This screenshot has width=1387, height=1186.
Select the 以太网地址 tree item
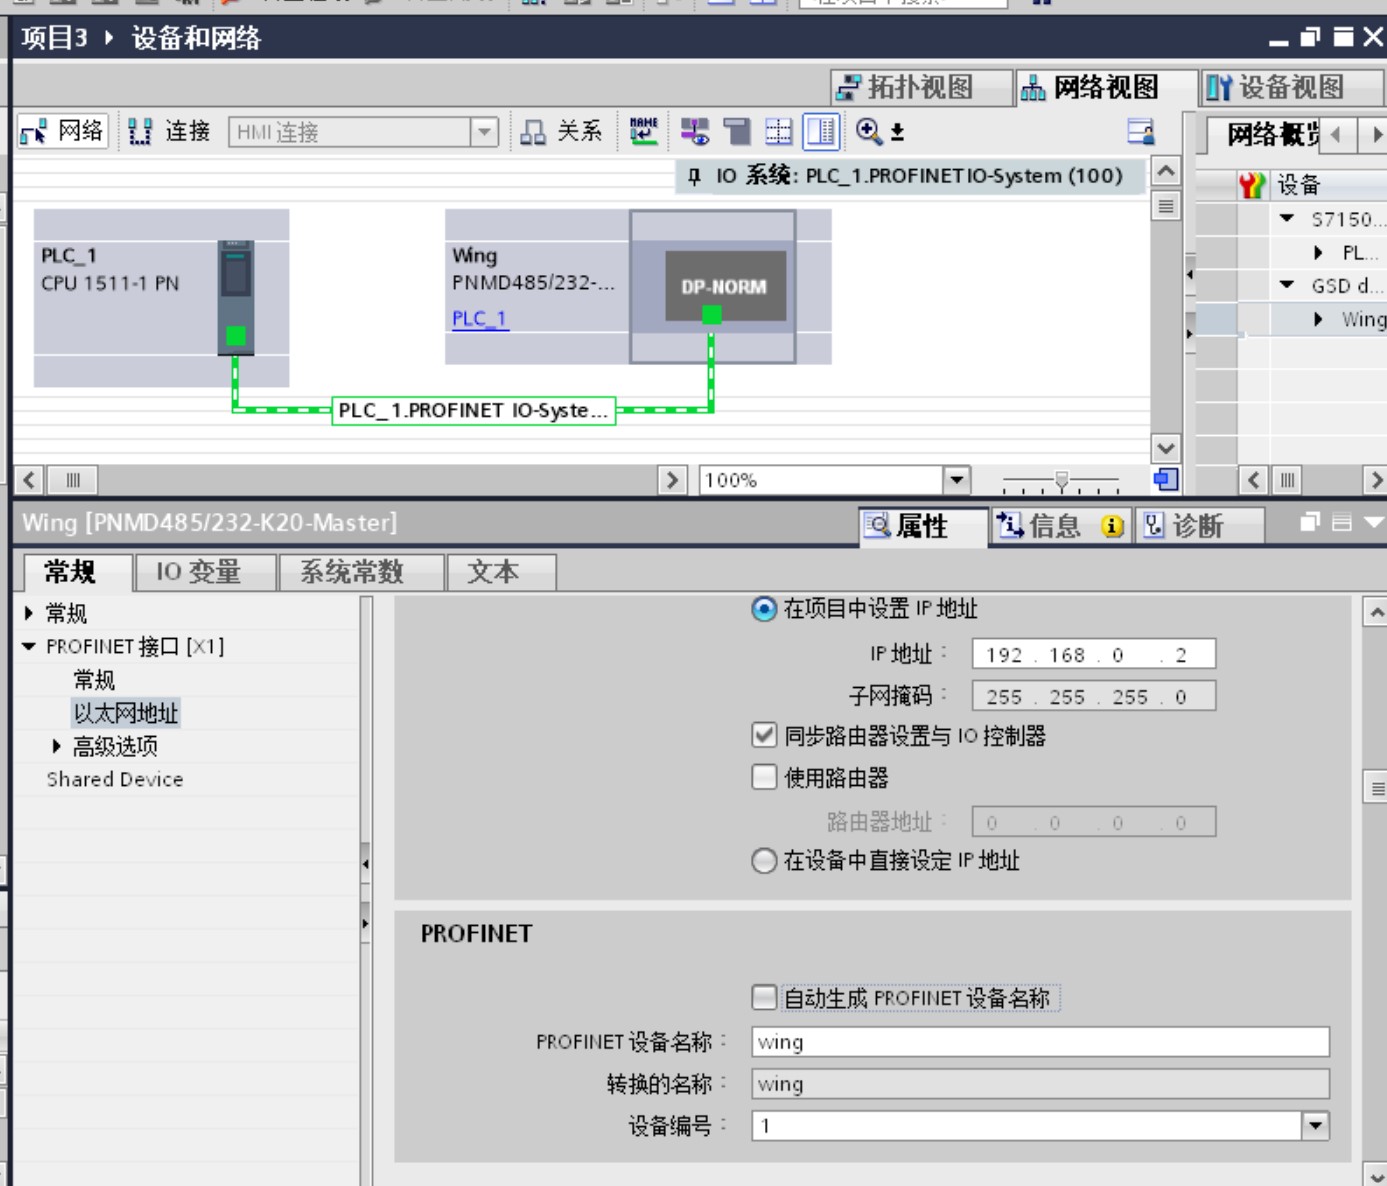(126, 713)
